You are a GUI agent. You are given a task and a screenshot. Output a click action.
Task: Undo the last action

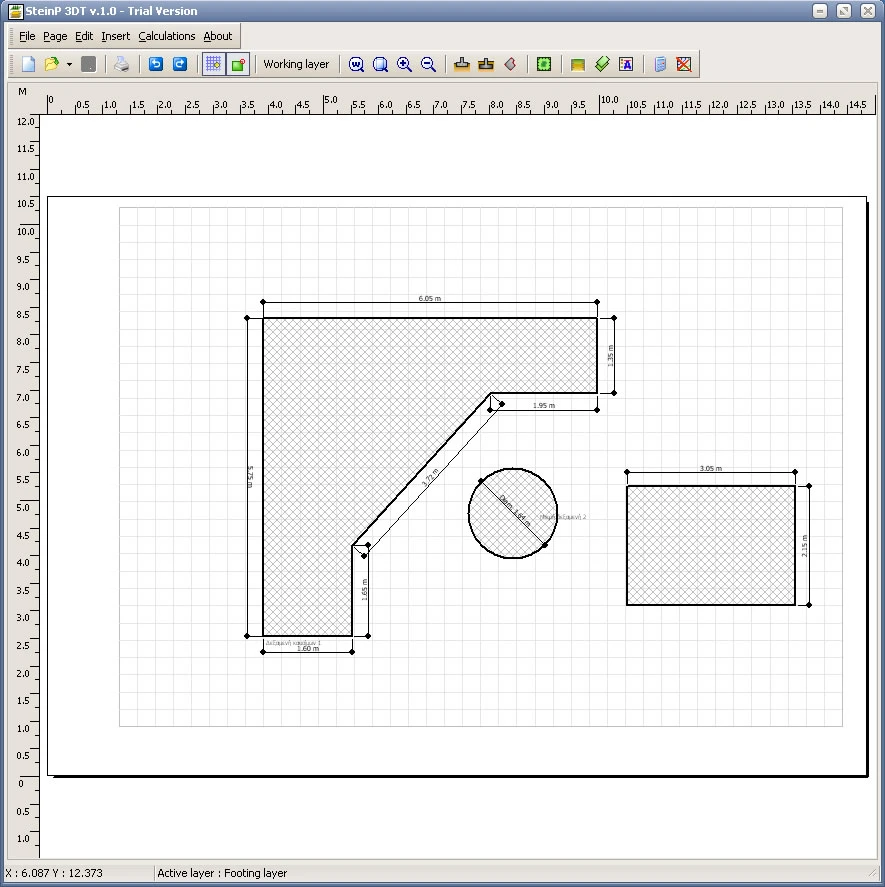pos(156,64)
